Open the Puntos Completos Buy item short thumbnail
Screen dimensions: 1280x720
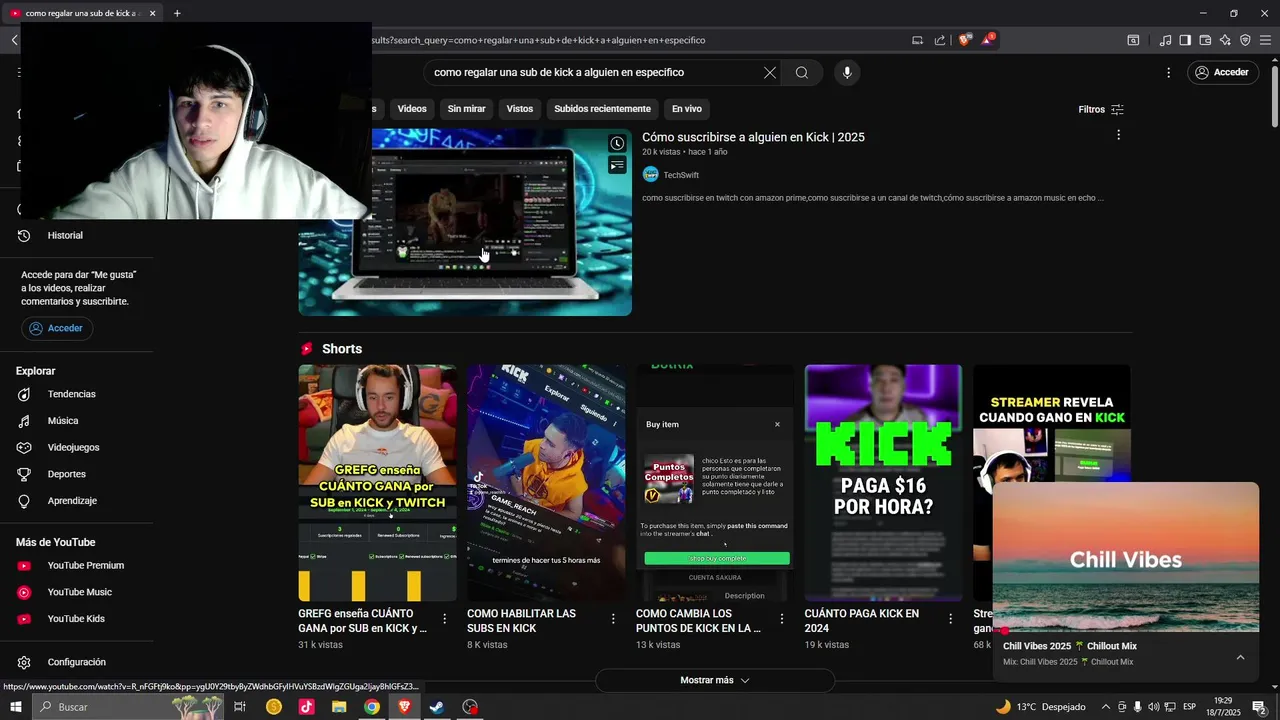pyautogui.click(x=715, y=483)
